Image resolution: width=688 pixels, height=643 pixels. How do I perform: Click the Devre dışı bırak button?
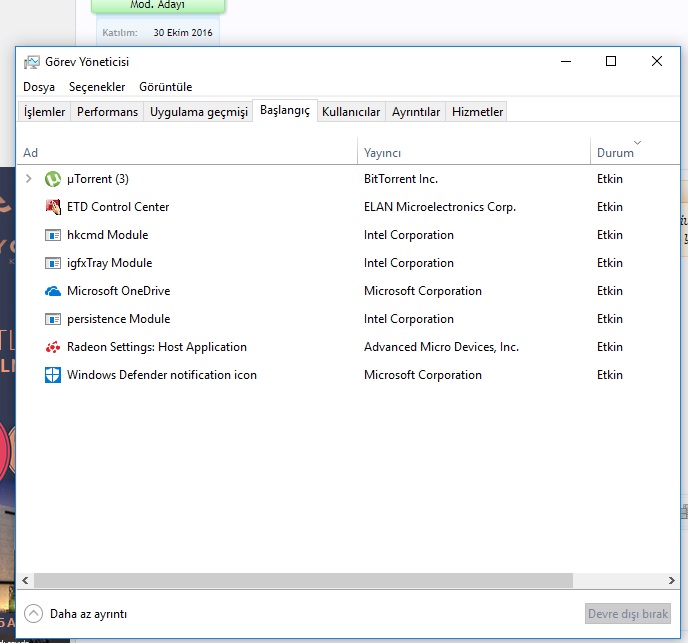tap(627, 614)
